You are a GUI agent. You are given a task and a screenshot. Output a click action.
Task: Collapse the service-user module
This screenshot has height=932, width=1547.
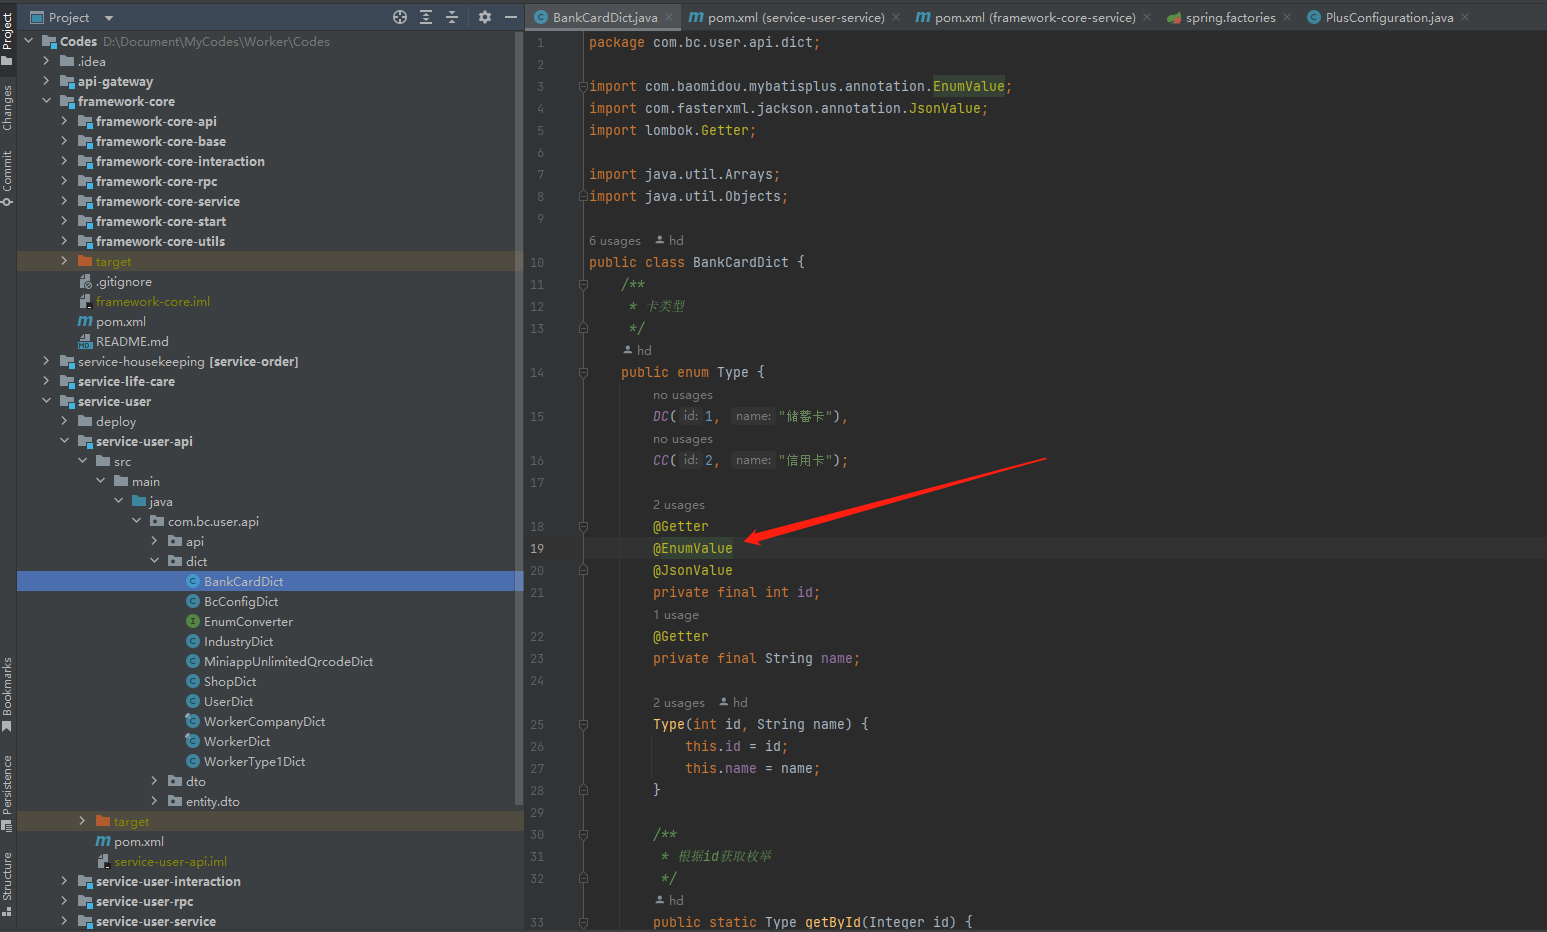(x=46, y=401)
